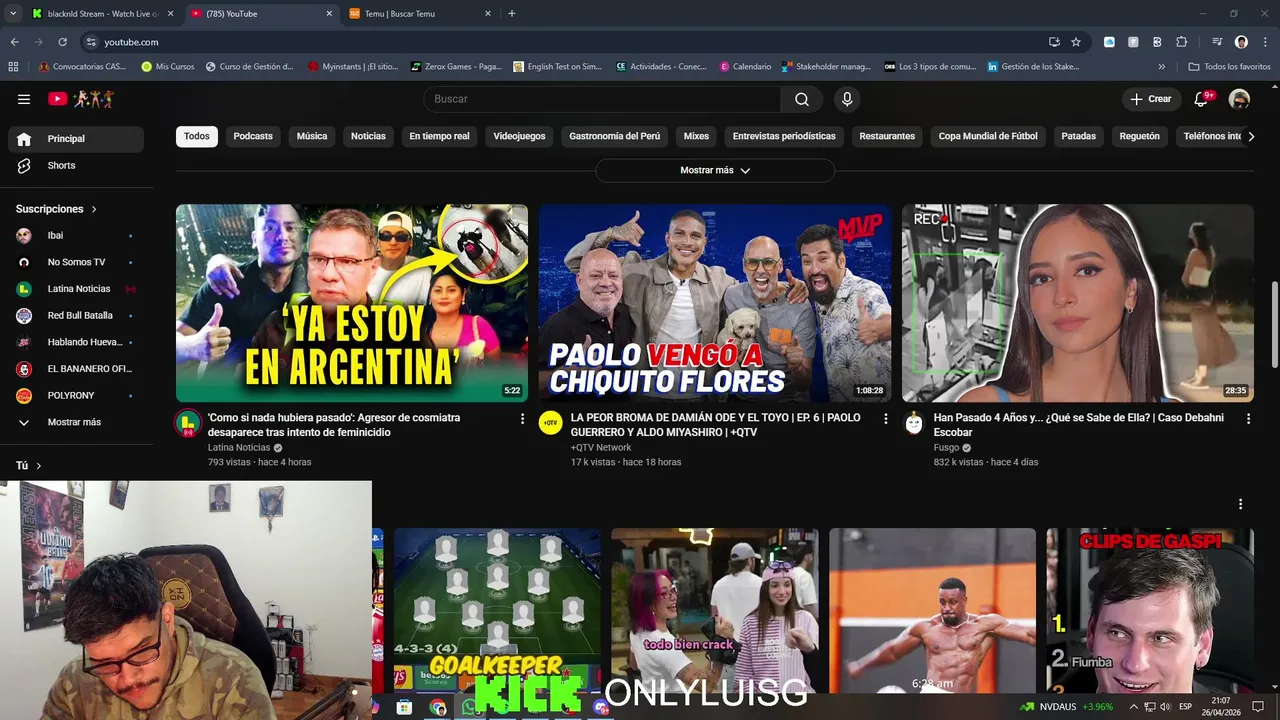Select the Copa Mundial de Fútbol chip
Screen dimensions: 1280x720
pos(988,136)
